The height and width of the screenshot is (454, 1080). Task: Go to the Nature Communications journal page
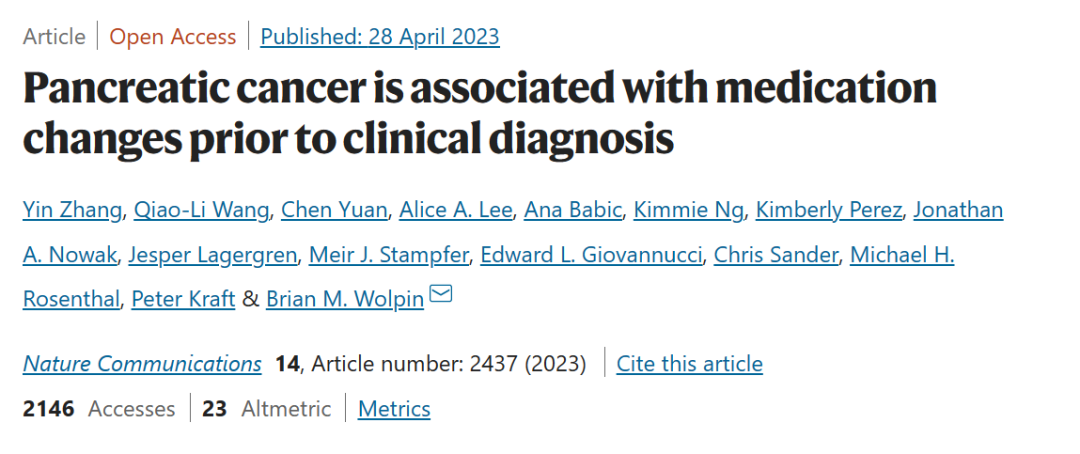142,364
